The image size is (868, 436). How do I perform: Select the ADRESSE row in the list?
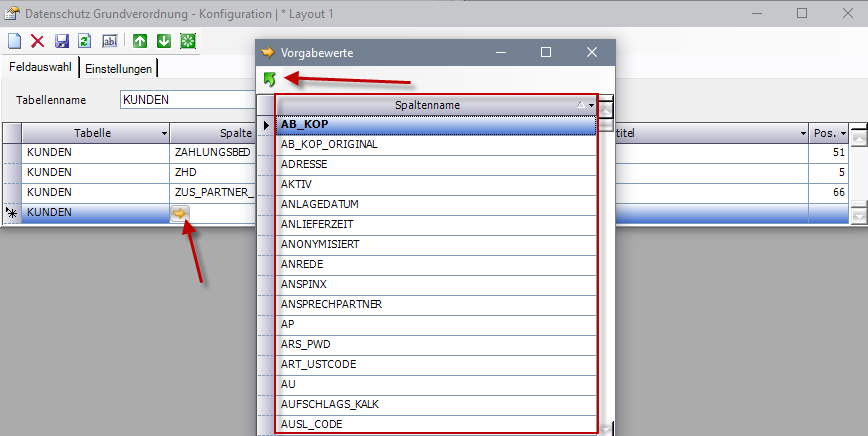point(436,164)
